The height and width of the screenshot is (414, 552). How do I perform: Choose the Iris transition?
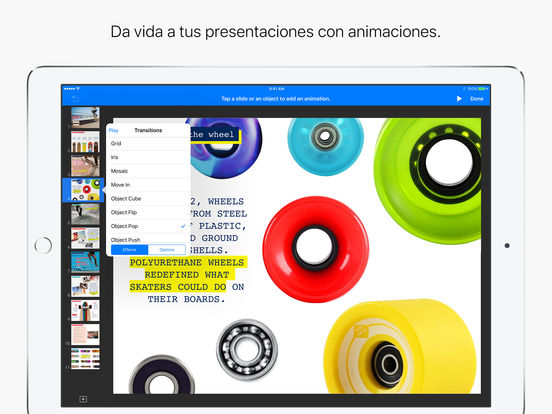[148, 157]
